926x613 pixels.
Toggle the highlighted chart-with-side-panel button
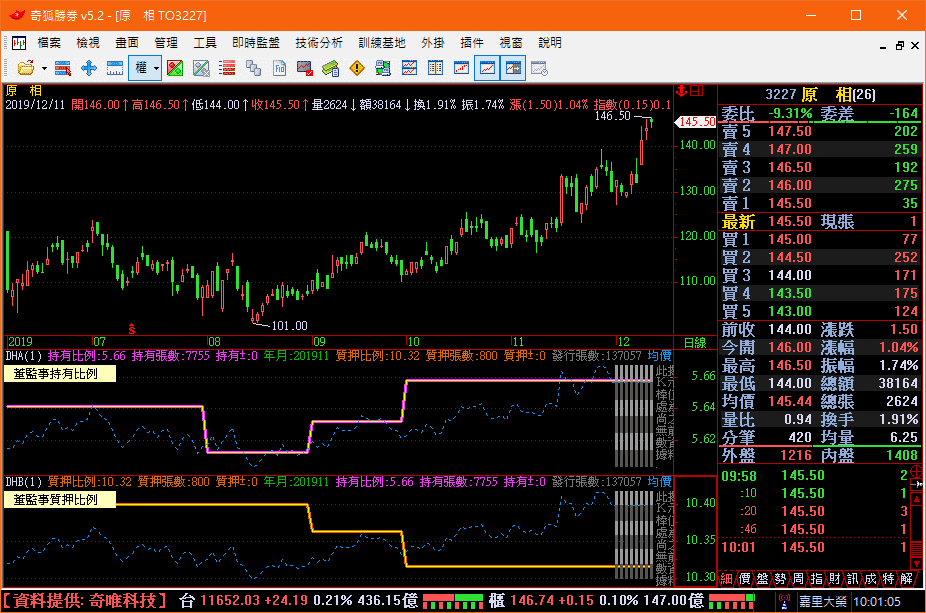coord(513,69)
